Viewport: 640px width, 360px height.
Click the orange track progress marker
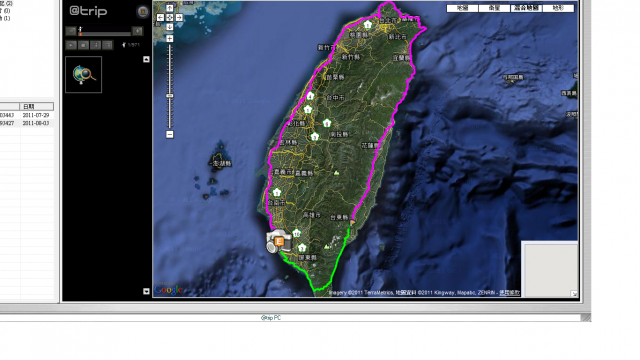tap(80, 34)
